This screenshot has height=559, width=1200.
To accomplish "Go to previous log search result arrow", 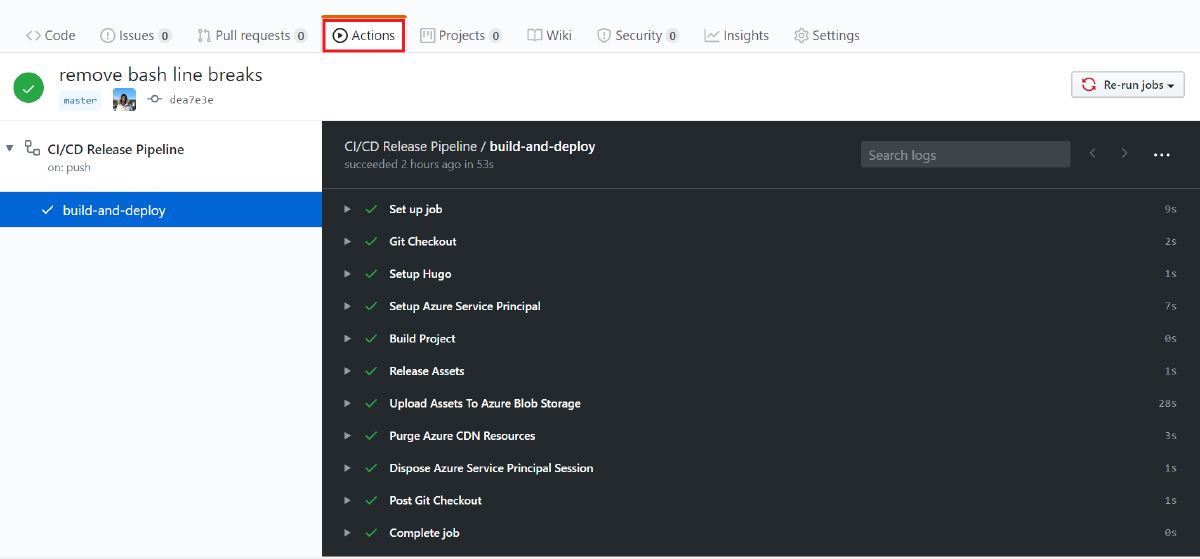I will [1093, 154].
